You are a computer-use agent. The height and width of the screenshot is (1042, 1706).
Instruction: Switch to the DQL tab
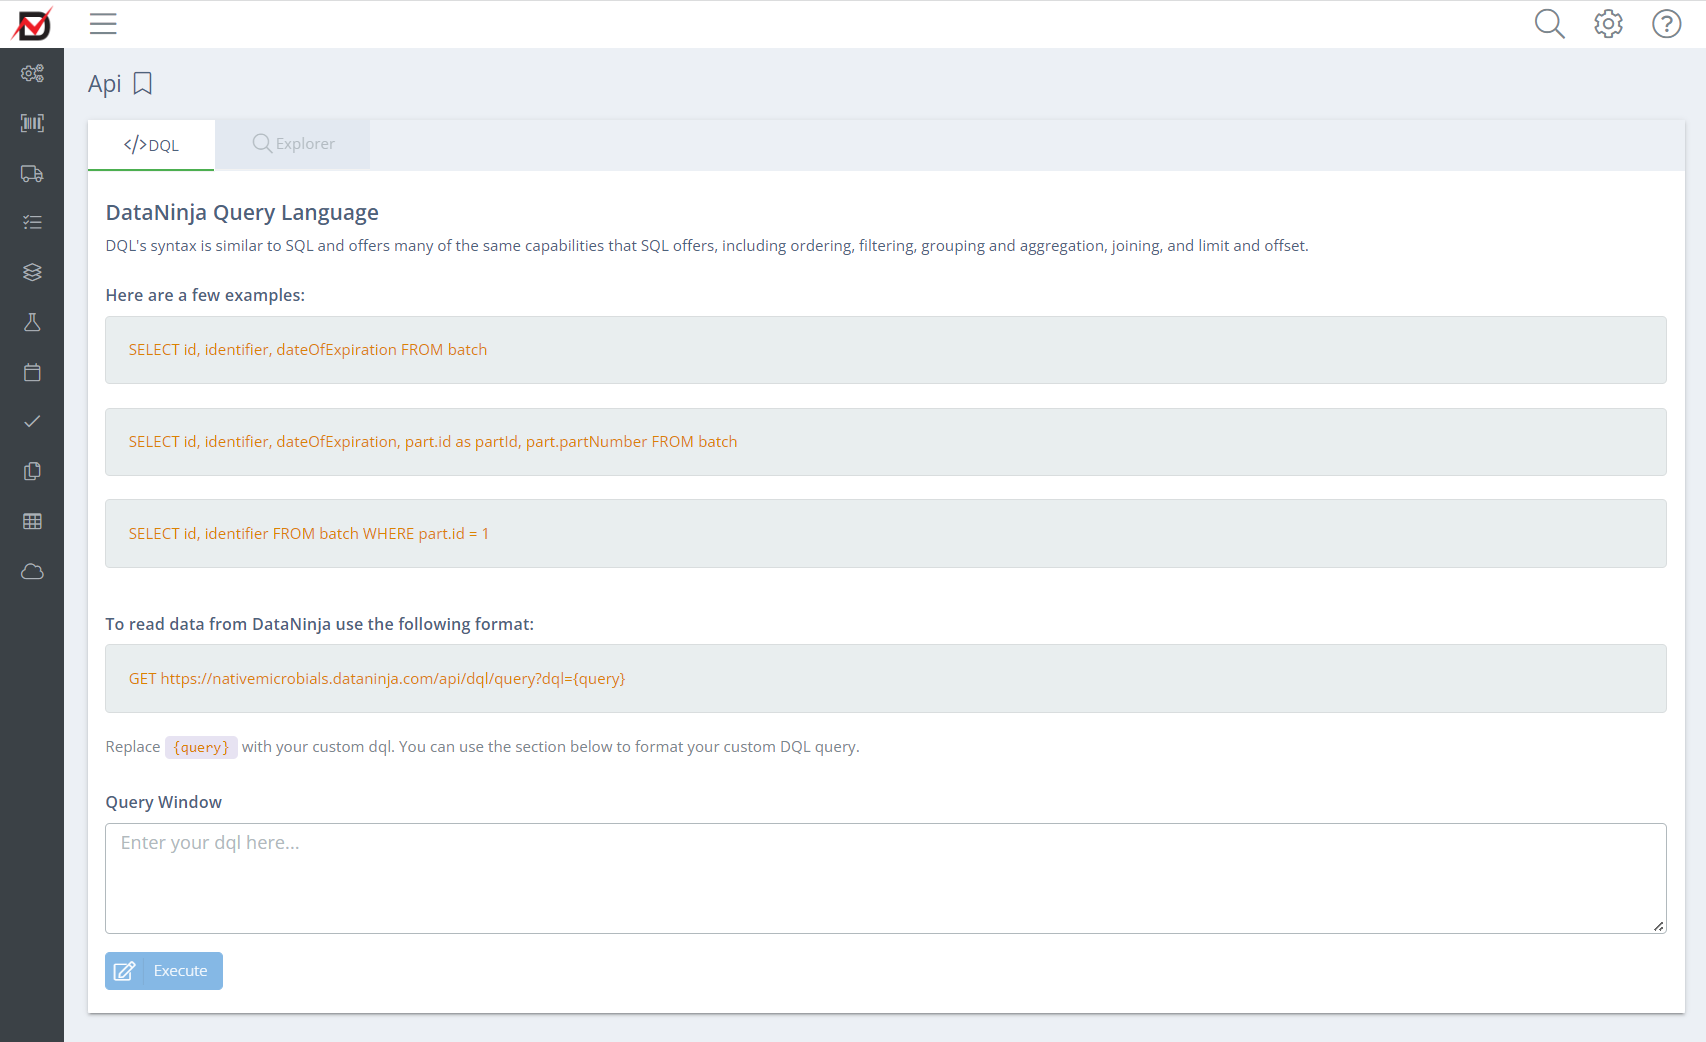pyautogui.click(x=151, y=145)
